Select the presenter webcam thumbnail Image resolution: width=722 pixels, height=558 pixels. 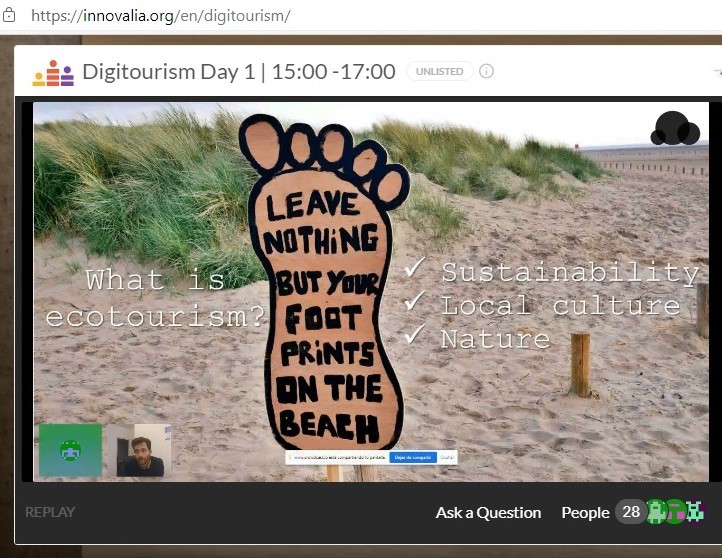tap(138, 451)
